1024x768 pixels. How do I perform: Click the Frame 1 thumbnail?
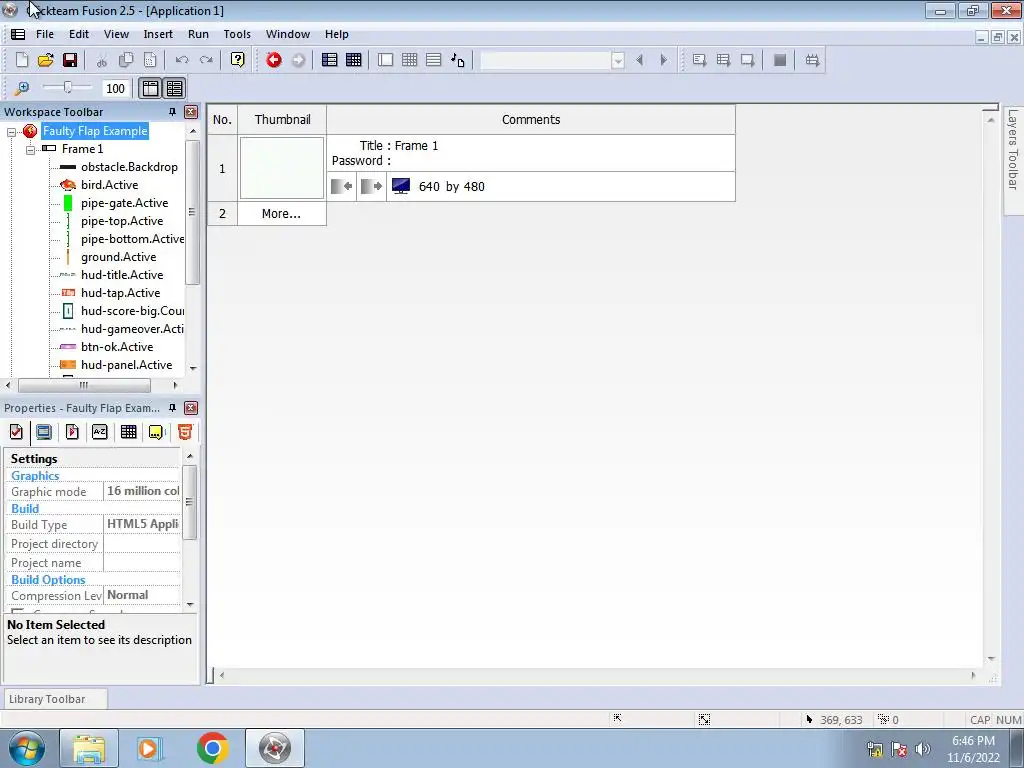click(282, 168)
